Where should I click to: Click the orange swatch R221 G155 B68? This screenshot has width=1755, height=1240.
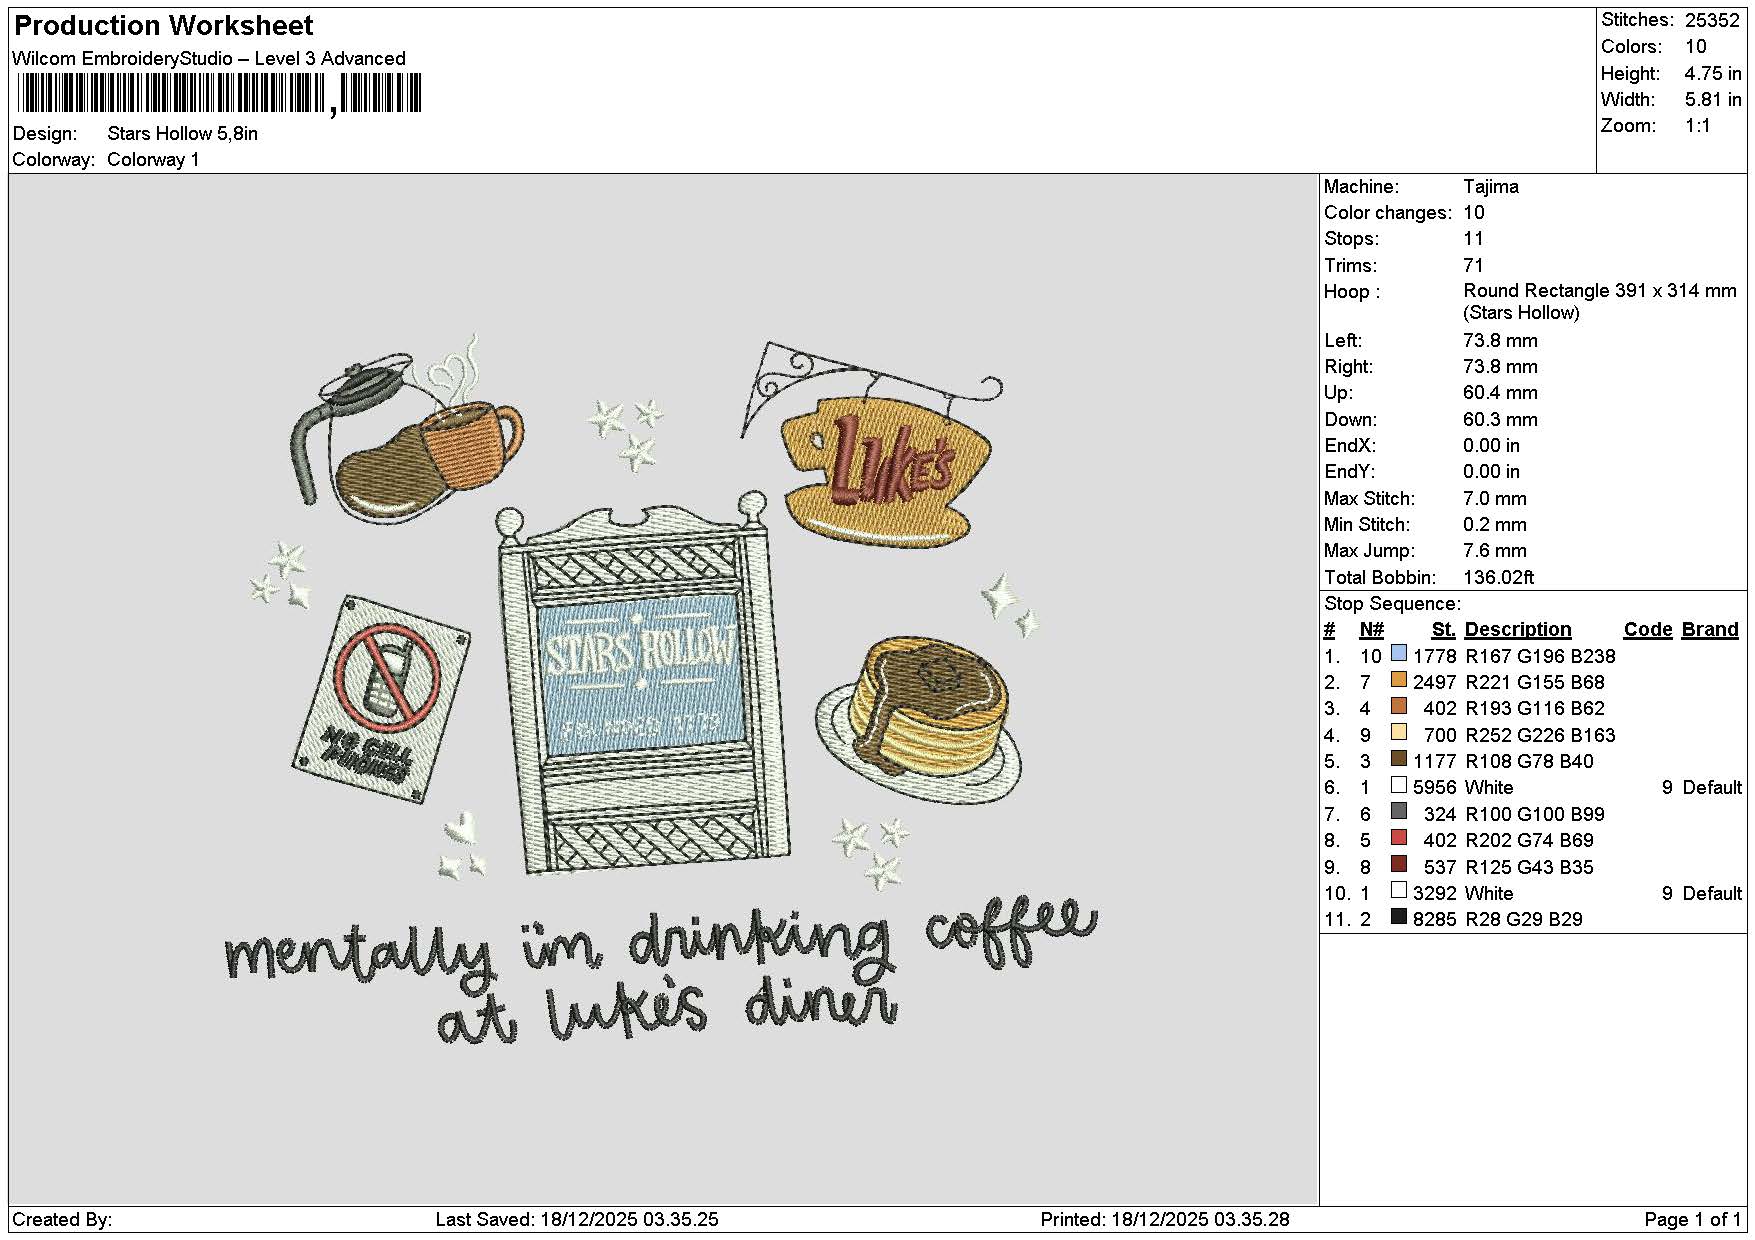click(1398, 680)
